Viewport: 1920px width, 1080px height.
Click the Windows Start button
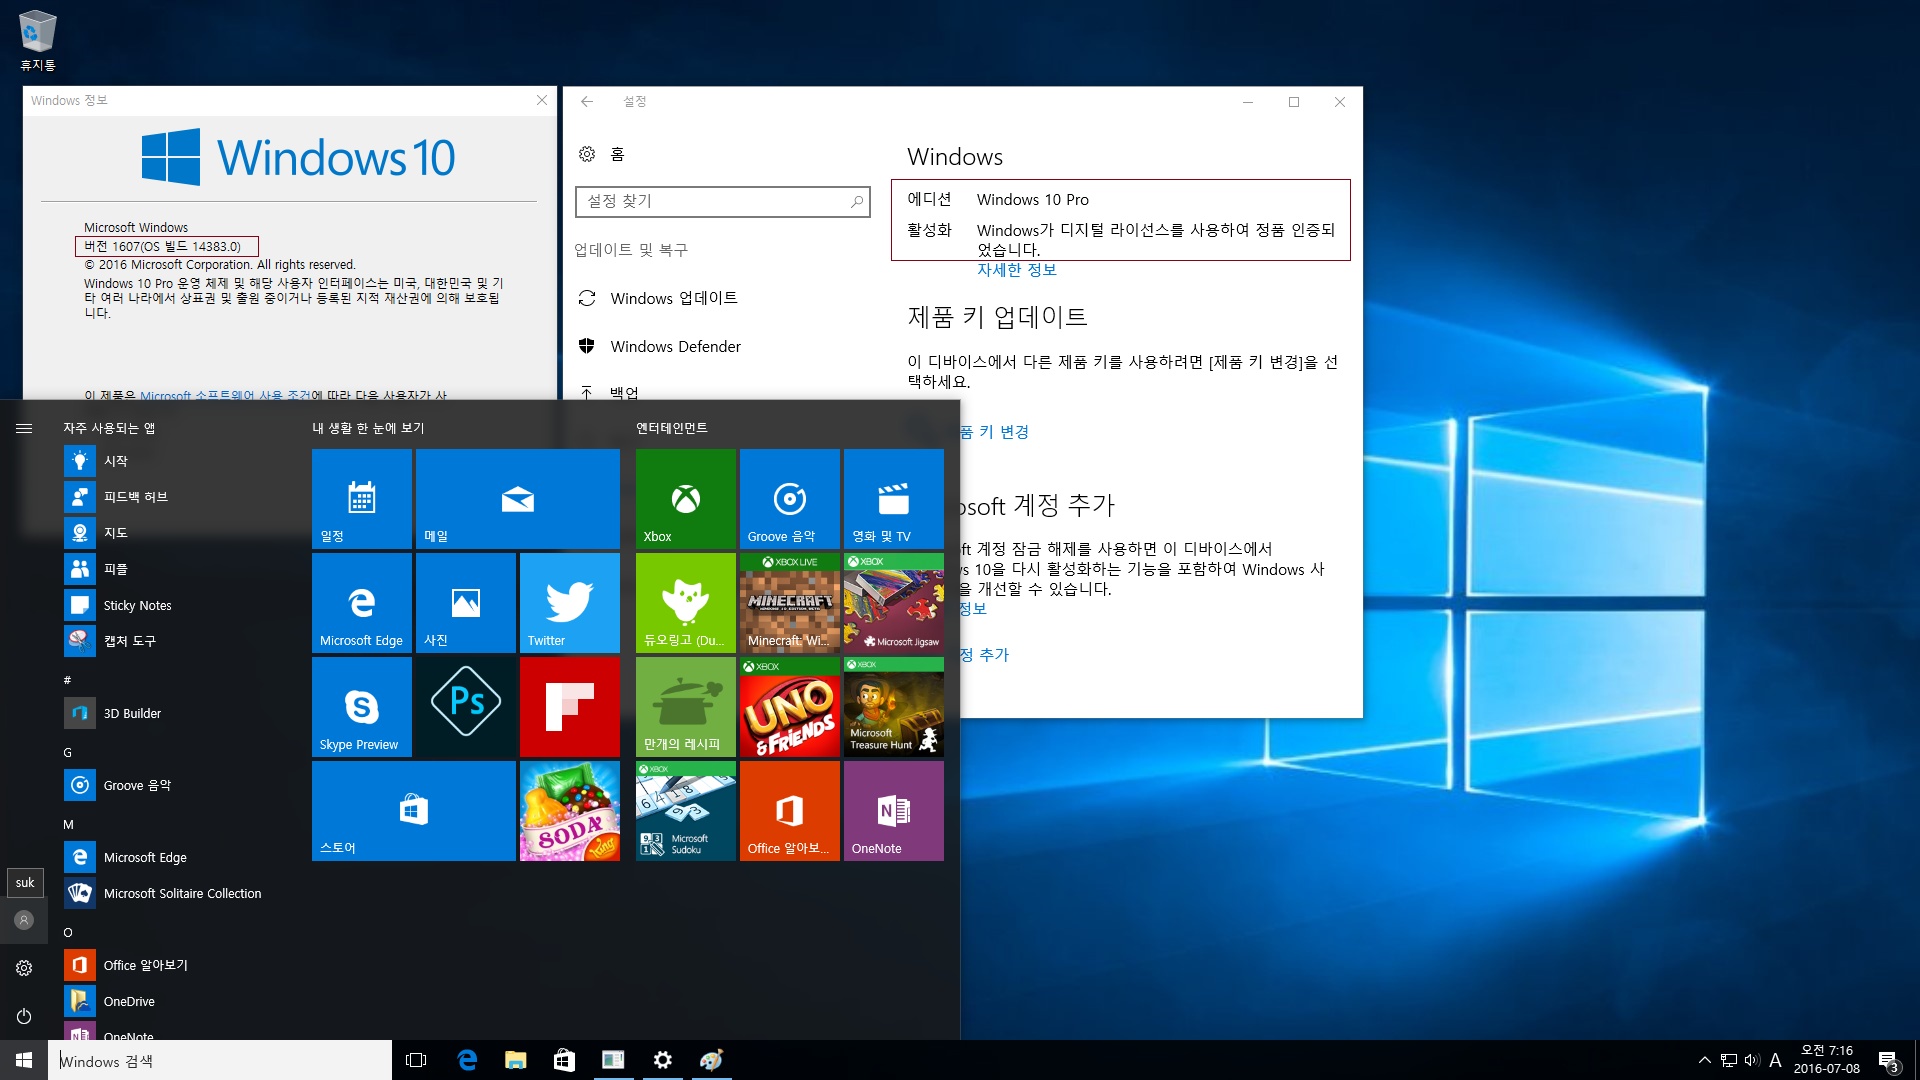[x=24, y=1060]
